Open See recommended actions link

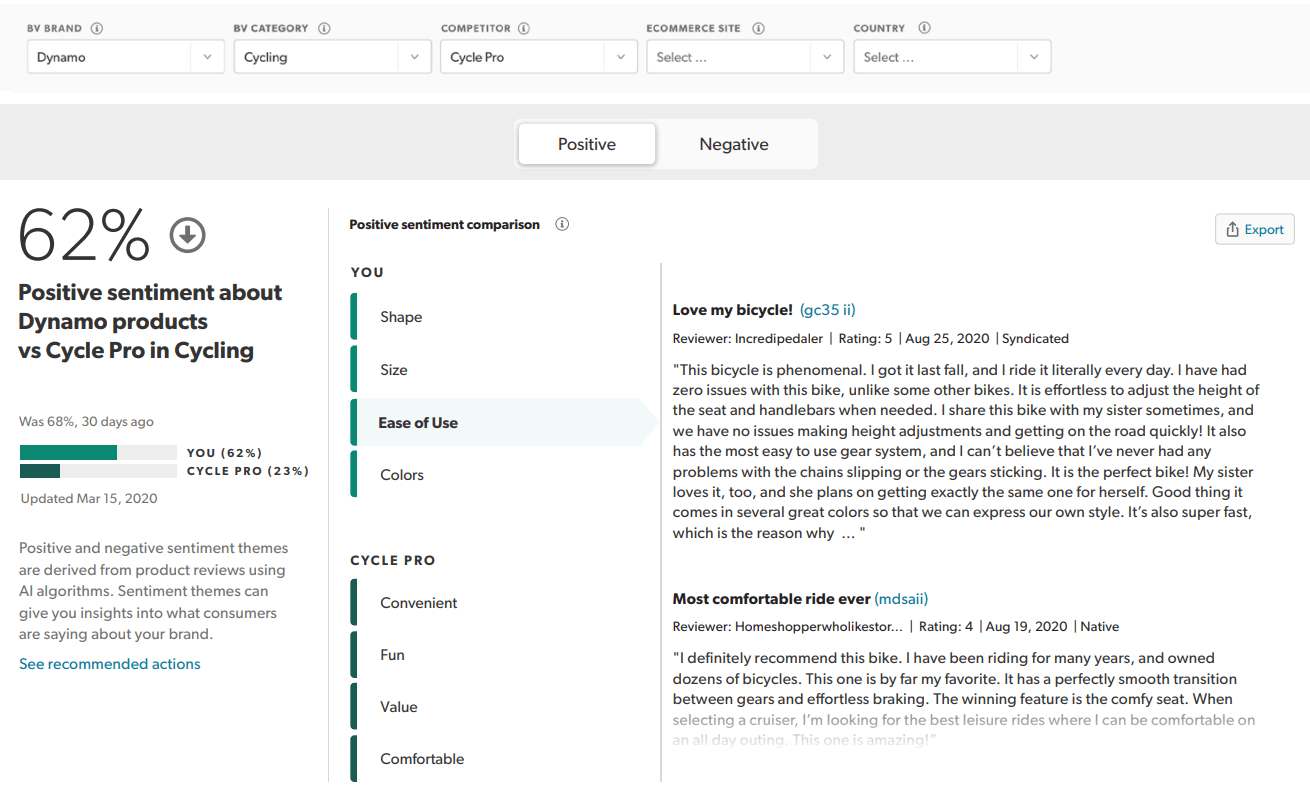click(x=110, y=664)
